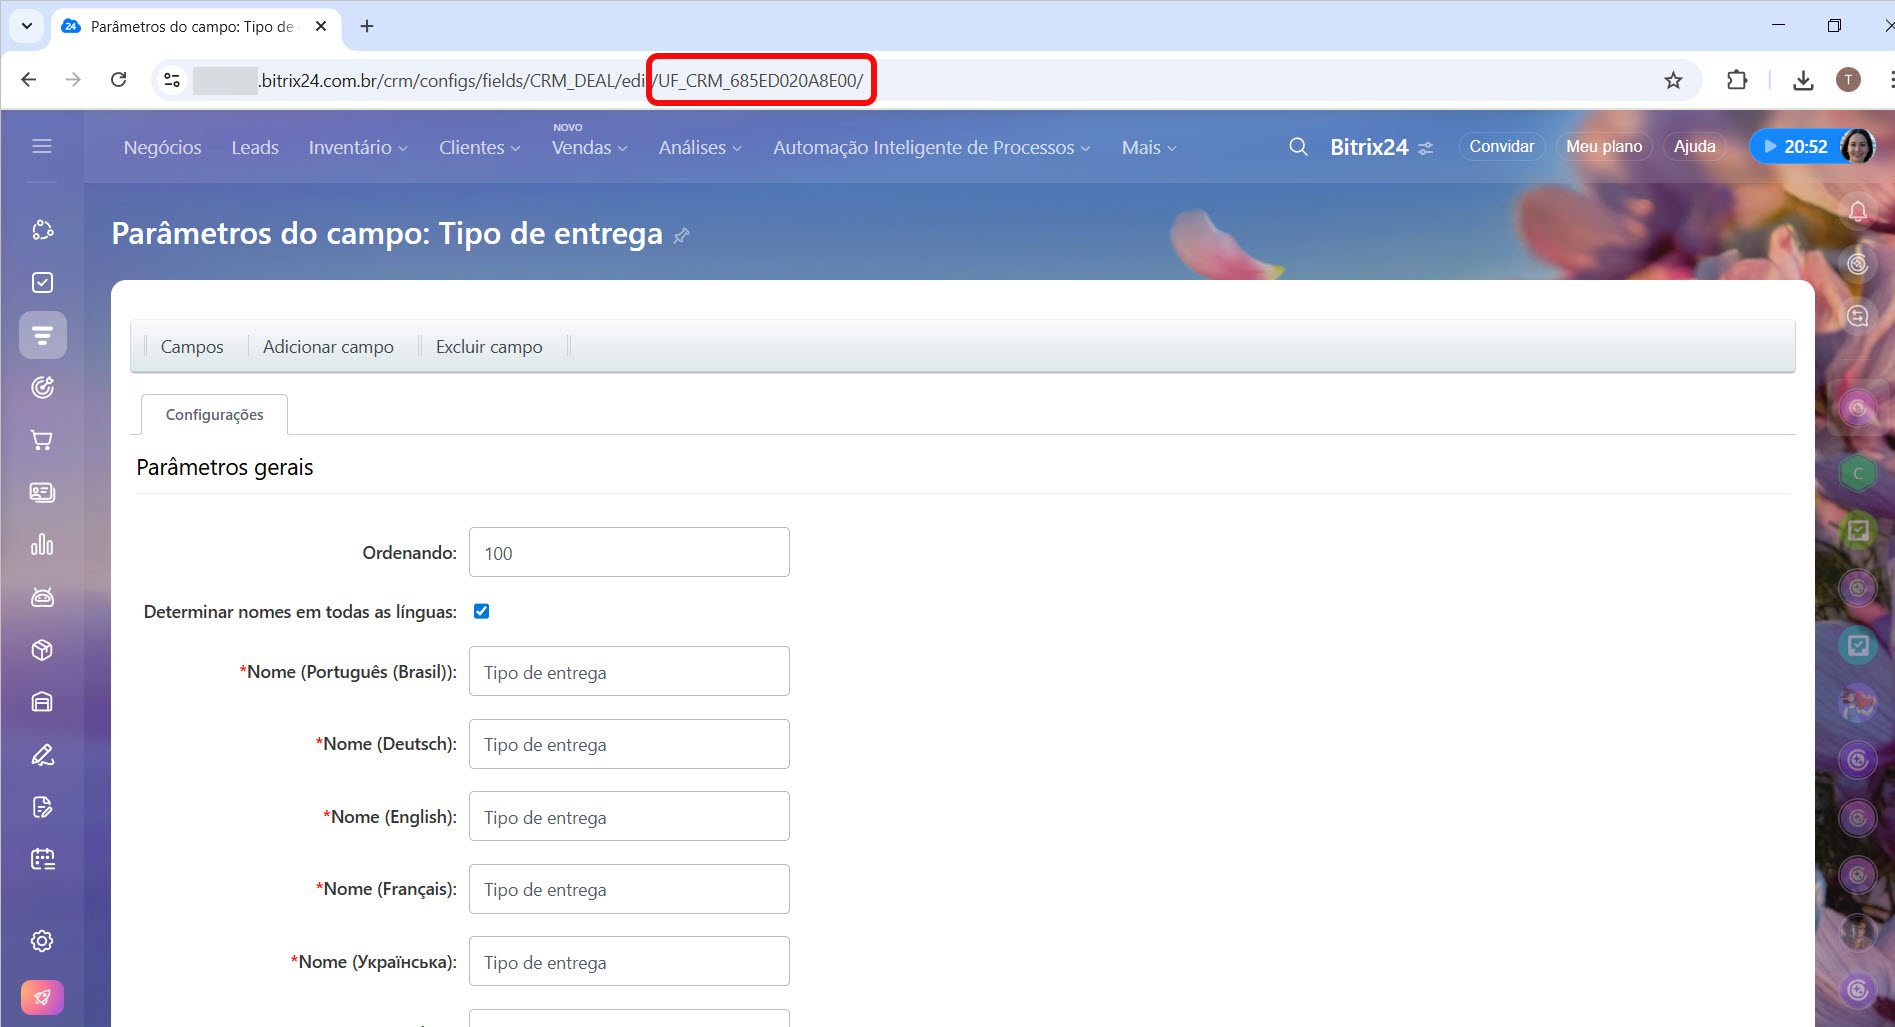Click the CRM funnel icon in sidebar

pos(42,335)
